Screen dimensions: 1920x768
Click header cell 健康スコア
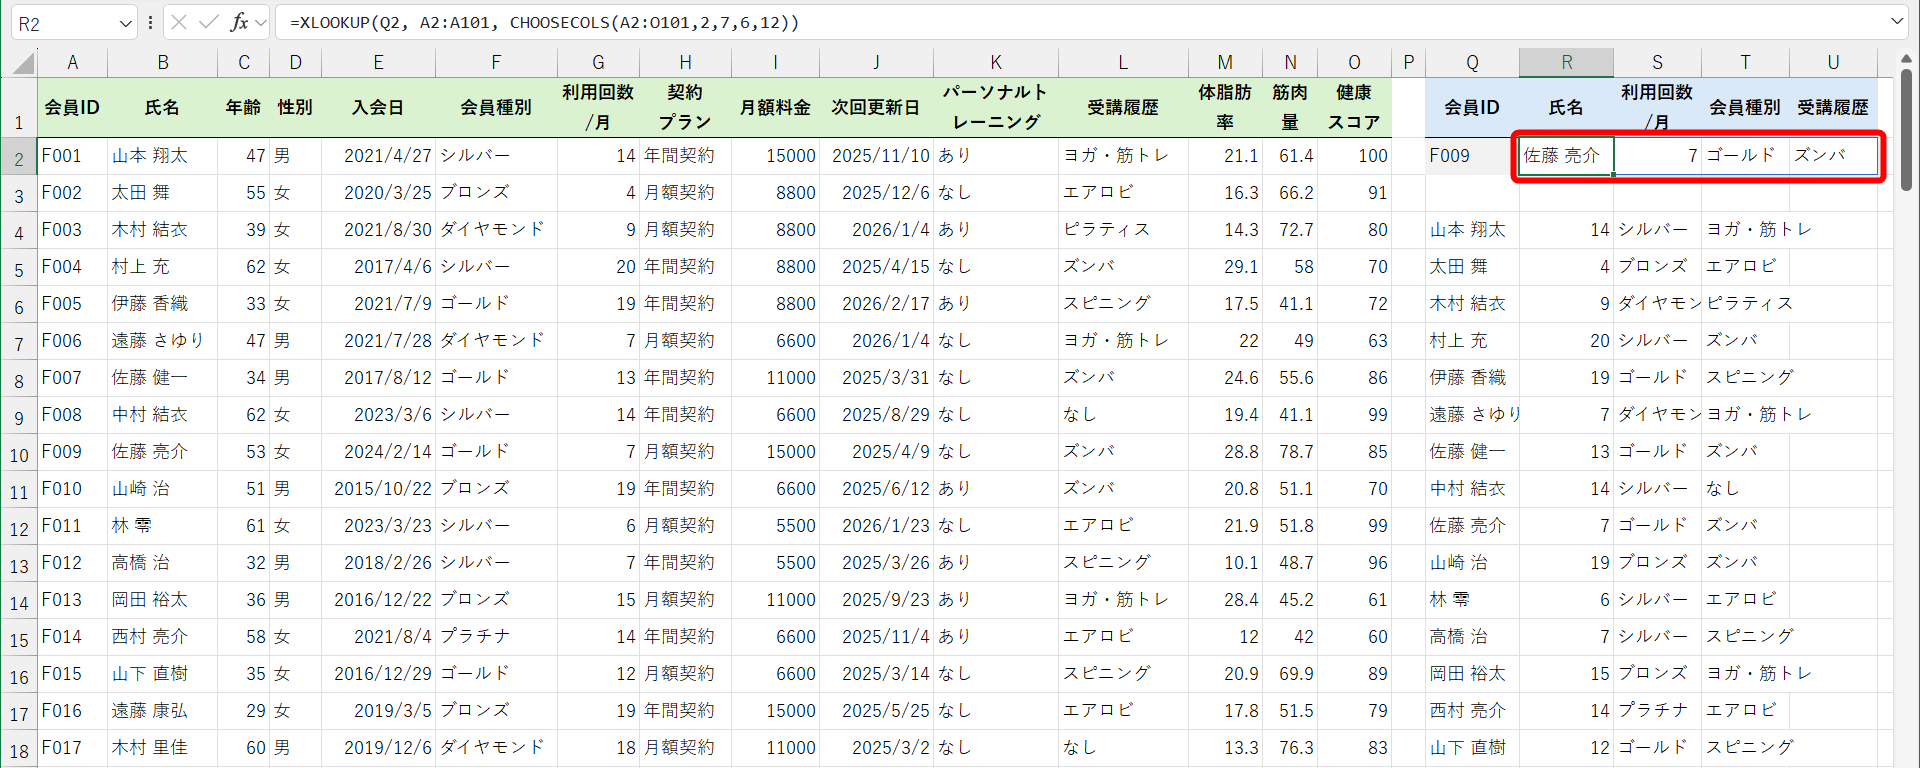pyautogui.click(x=1354, y=107)
